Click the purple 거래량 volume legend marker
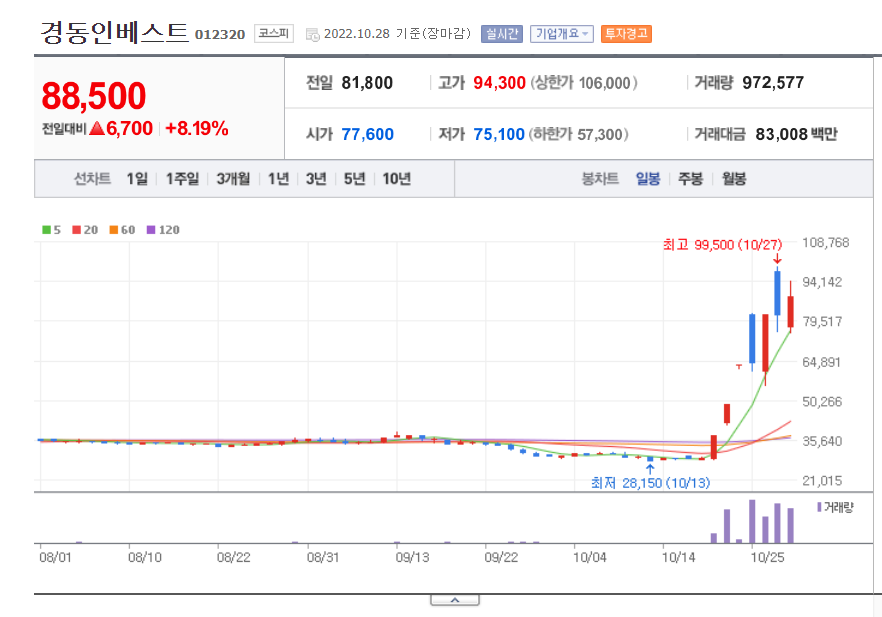Viewport: 882px width, 617px height. pos(820,507)
